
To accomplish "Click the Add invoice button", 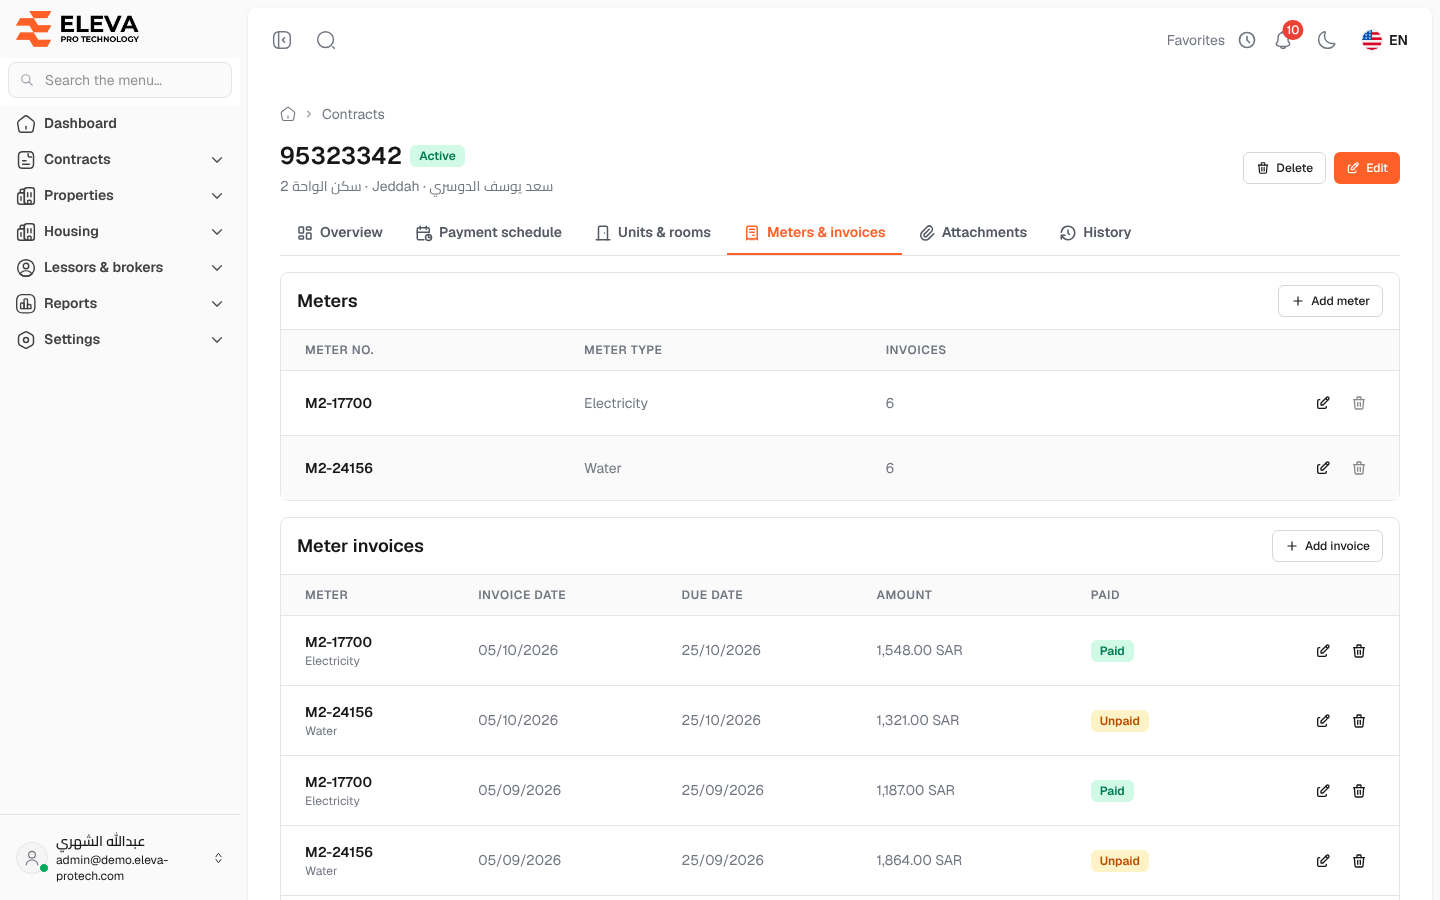I will point(1327,546).
